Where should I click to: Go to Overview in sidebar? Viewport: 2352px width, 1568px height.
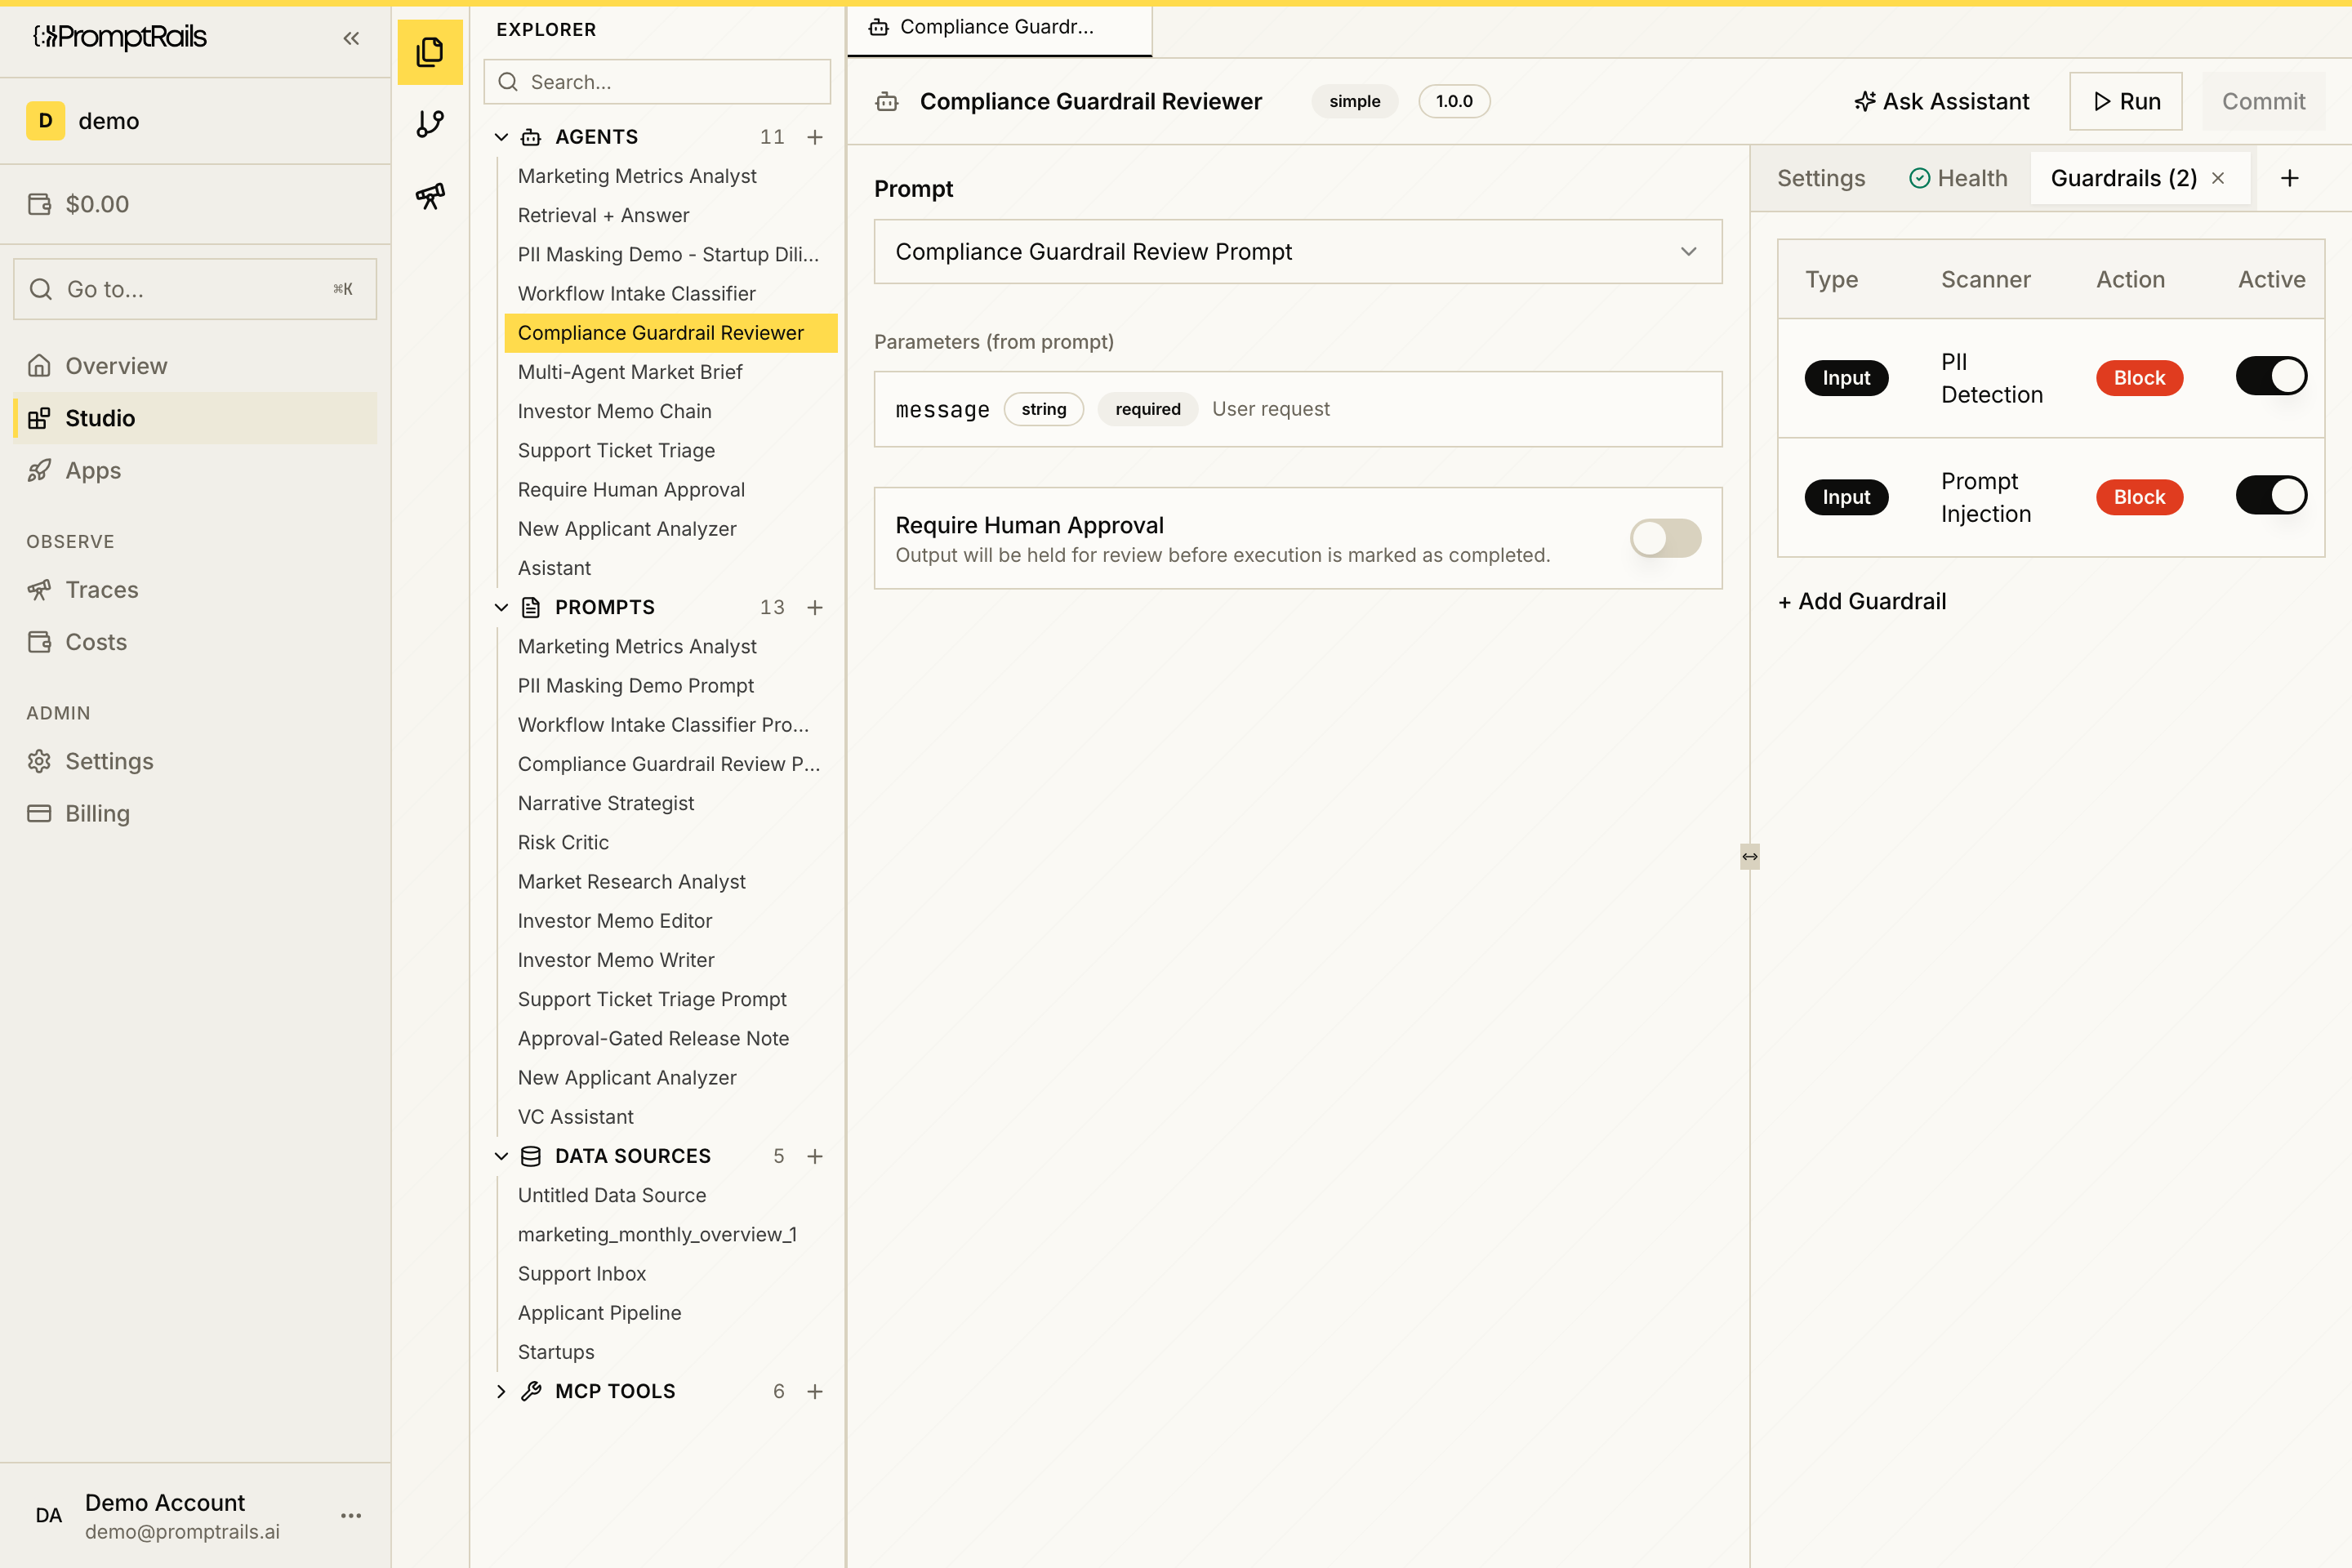point(195,366)
